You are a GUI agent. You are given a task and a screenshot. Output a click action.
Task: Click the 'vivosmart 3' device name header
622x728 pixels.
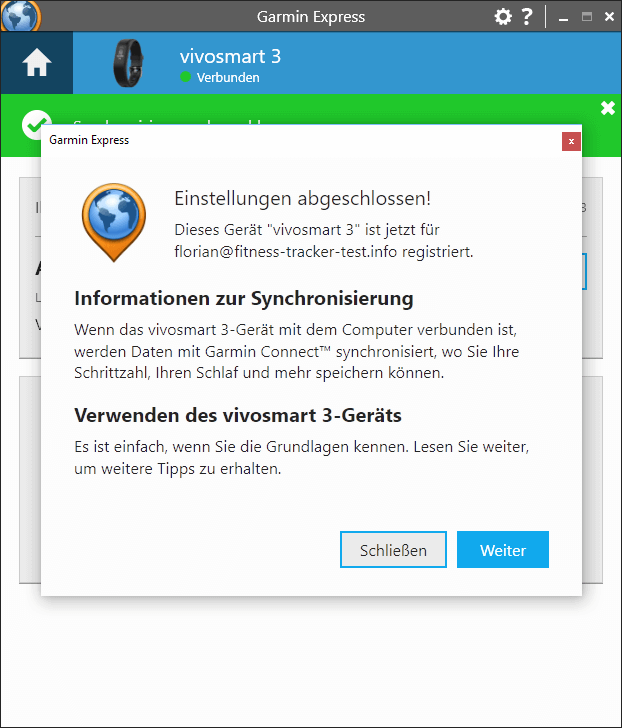tap(230, 57)
